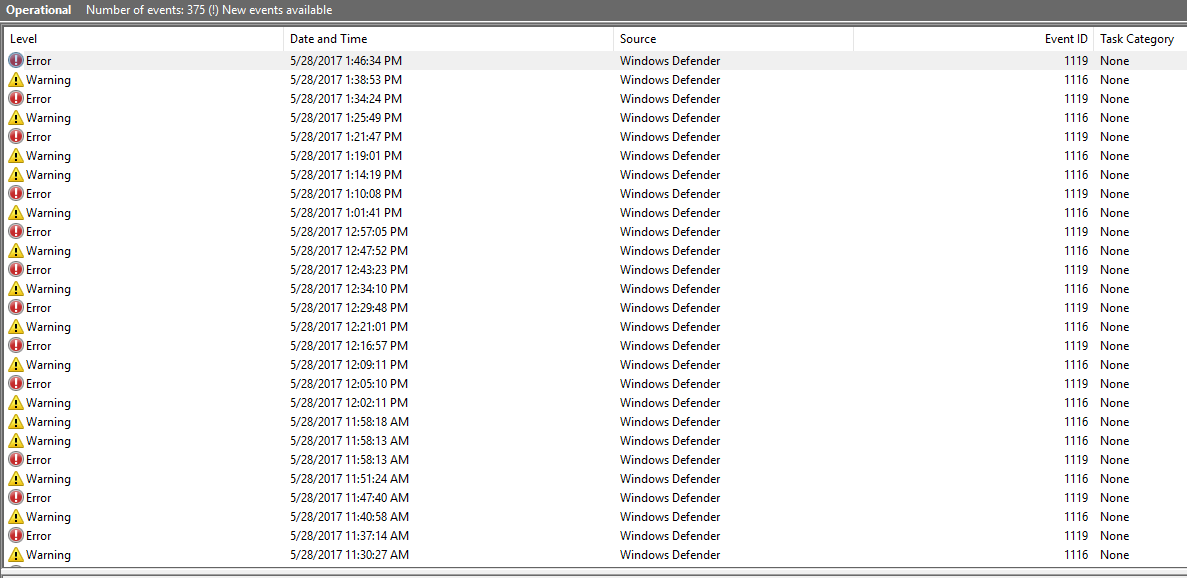Screen dimensions: 1187x578
Task: Select date cell 5/28/2017 1:34:24 PM
Action: (346, 98)
